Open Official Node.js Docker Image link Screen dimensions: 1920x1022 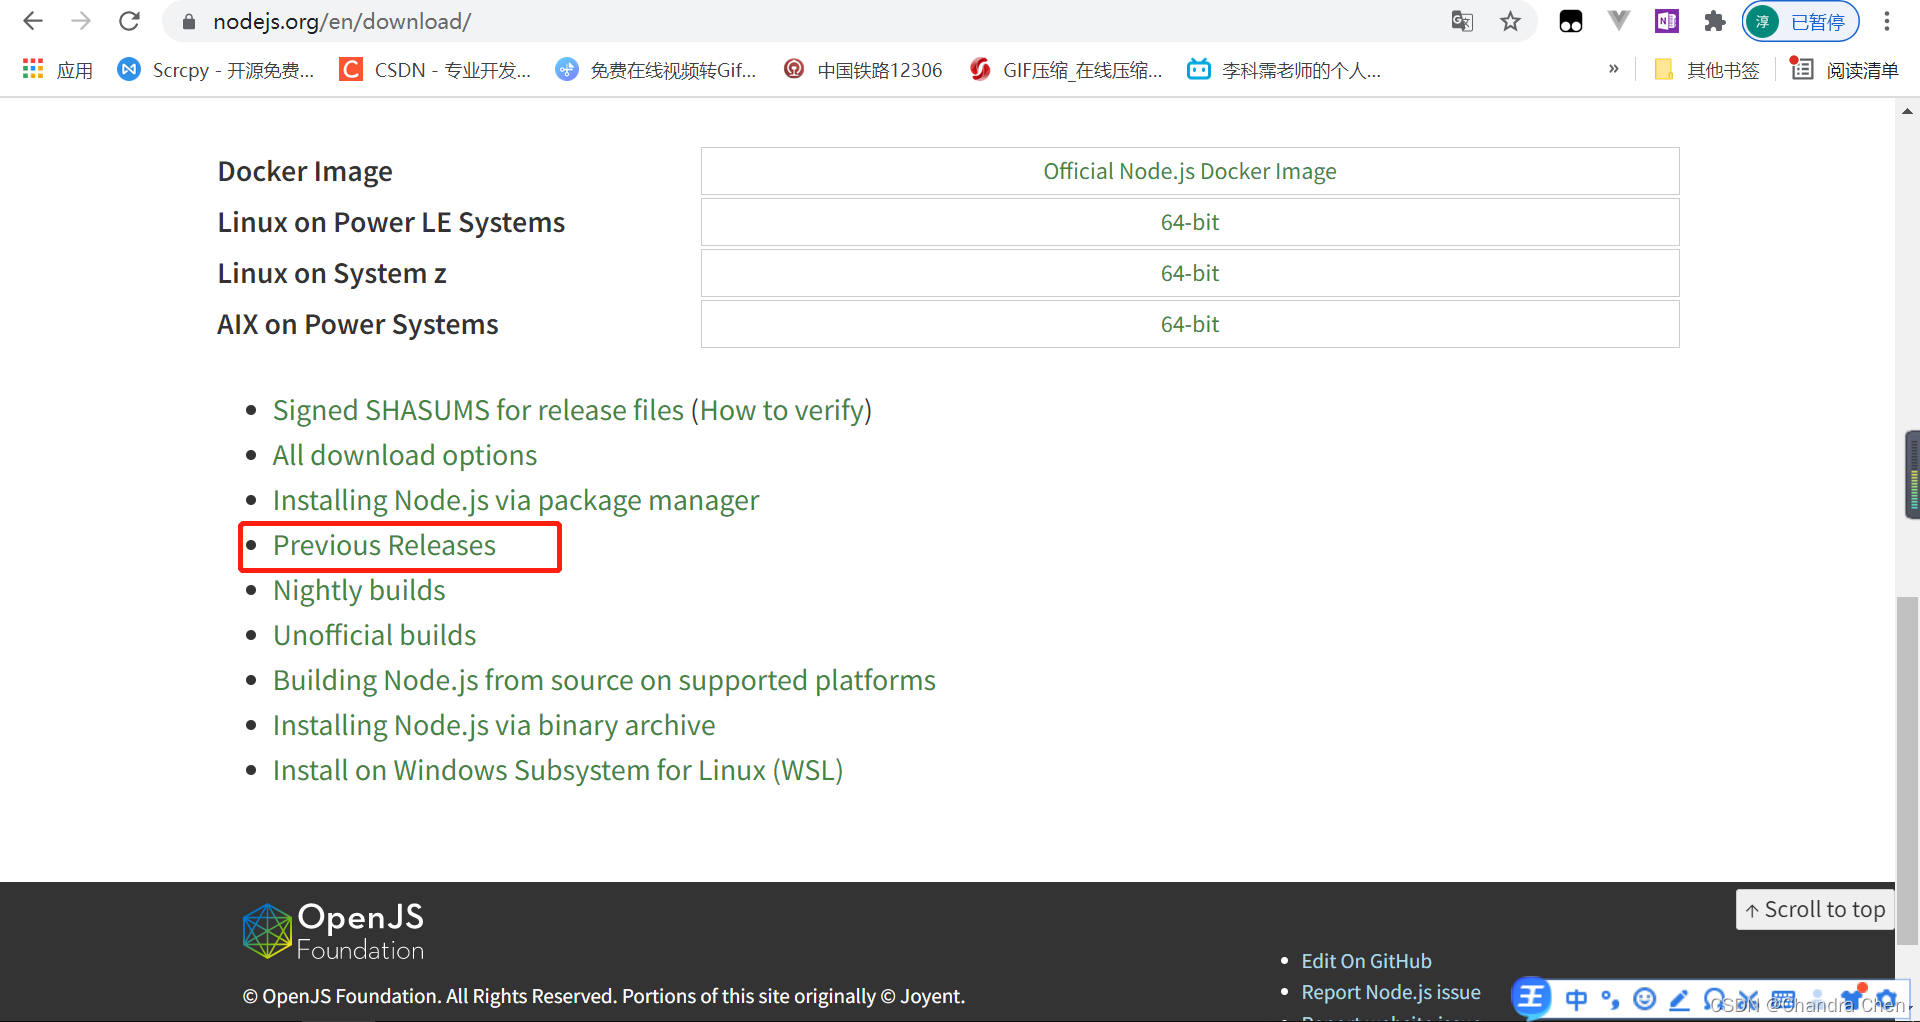[1189, 171]
